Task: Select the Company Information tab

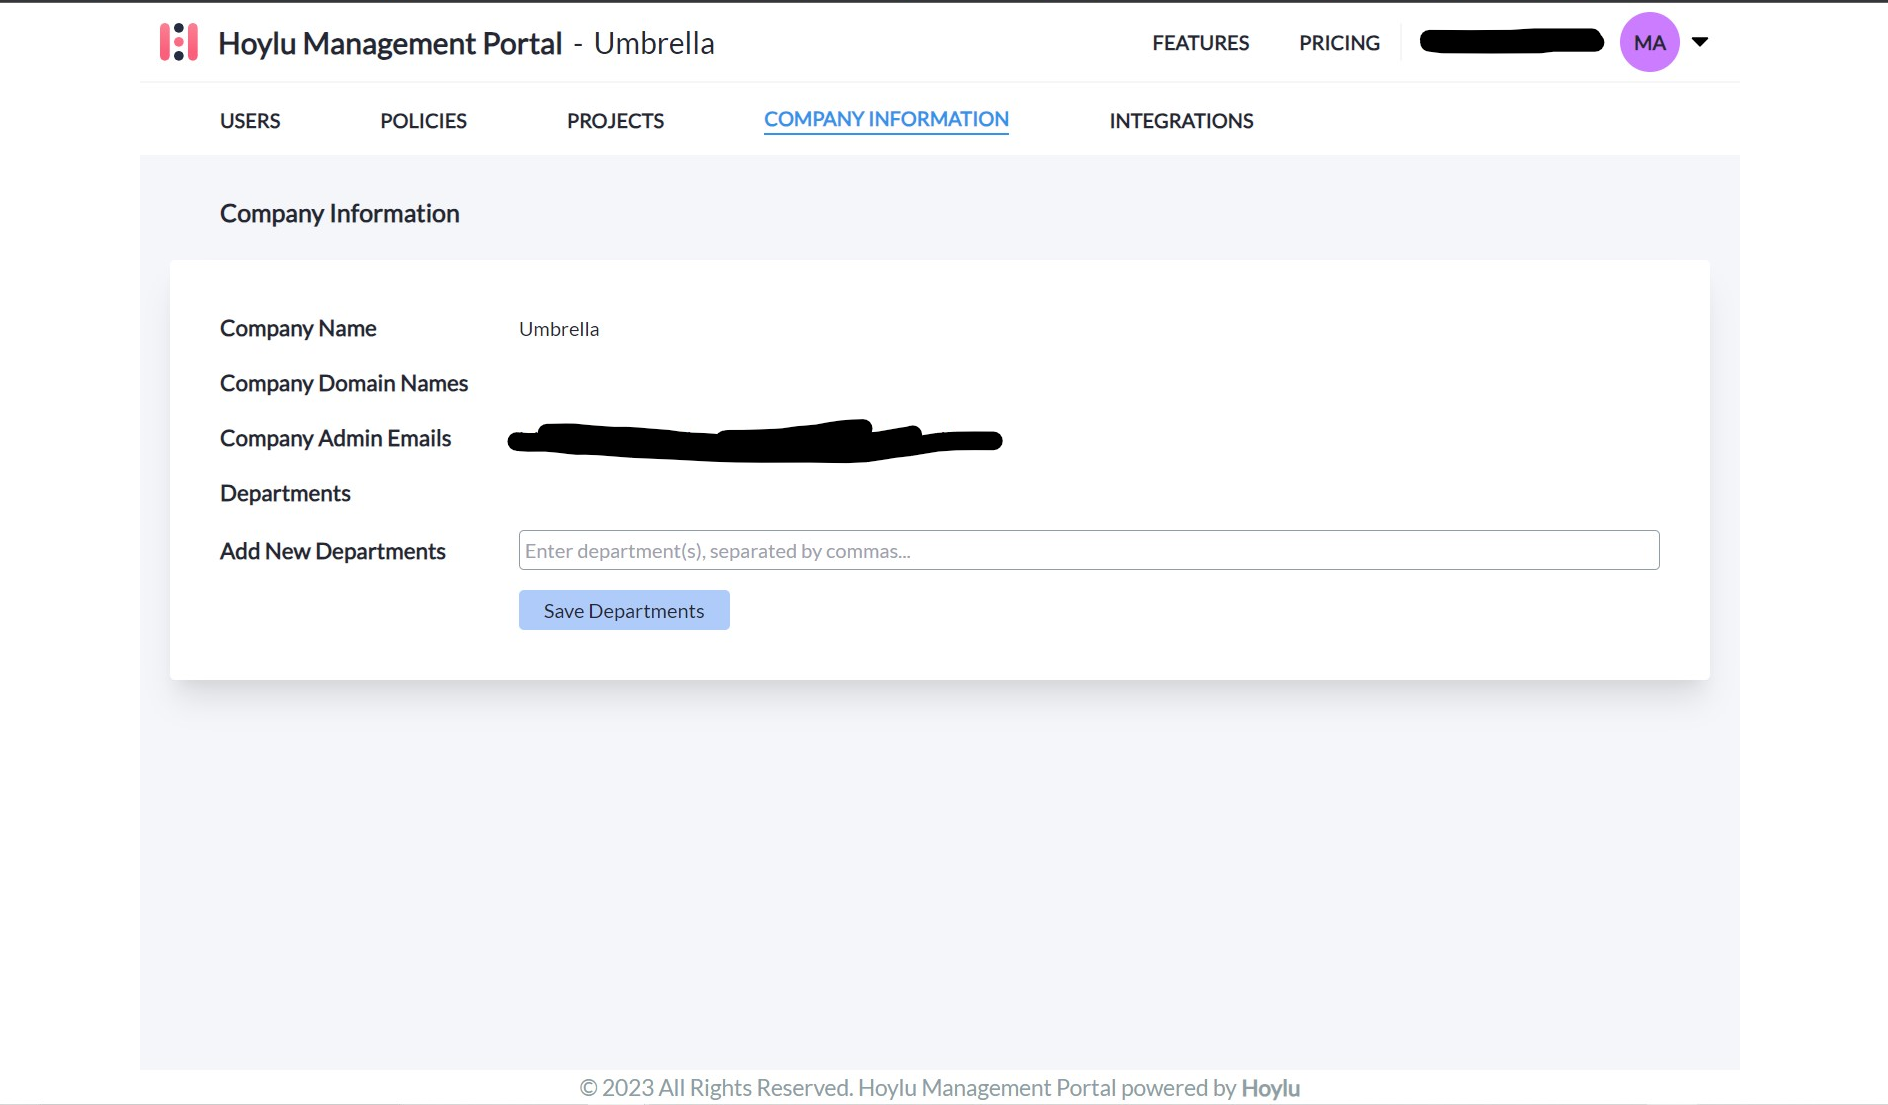Action: point(886,120)
